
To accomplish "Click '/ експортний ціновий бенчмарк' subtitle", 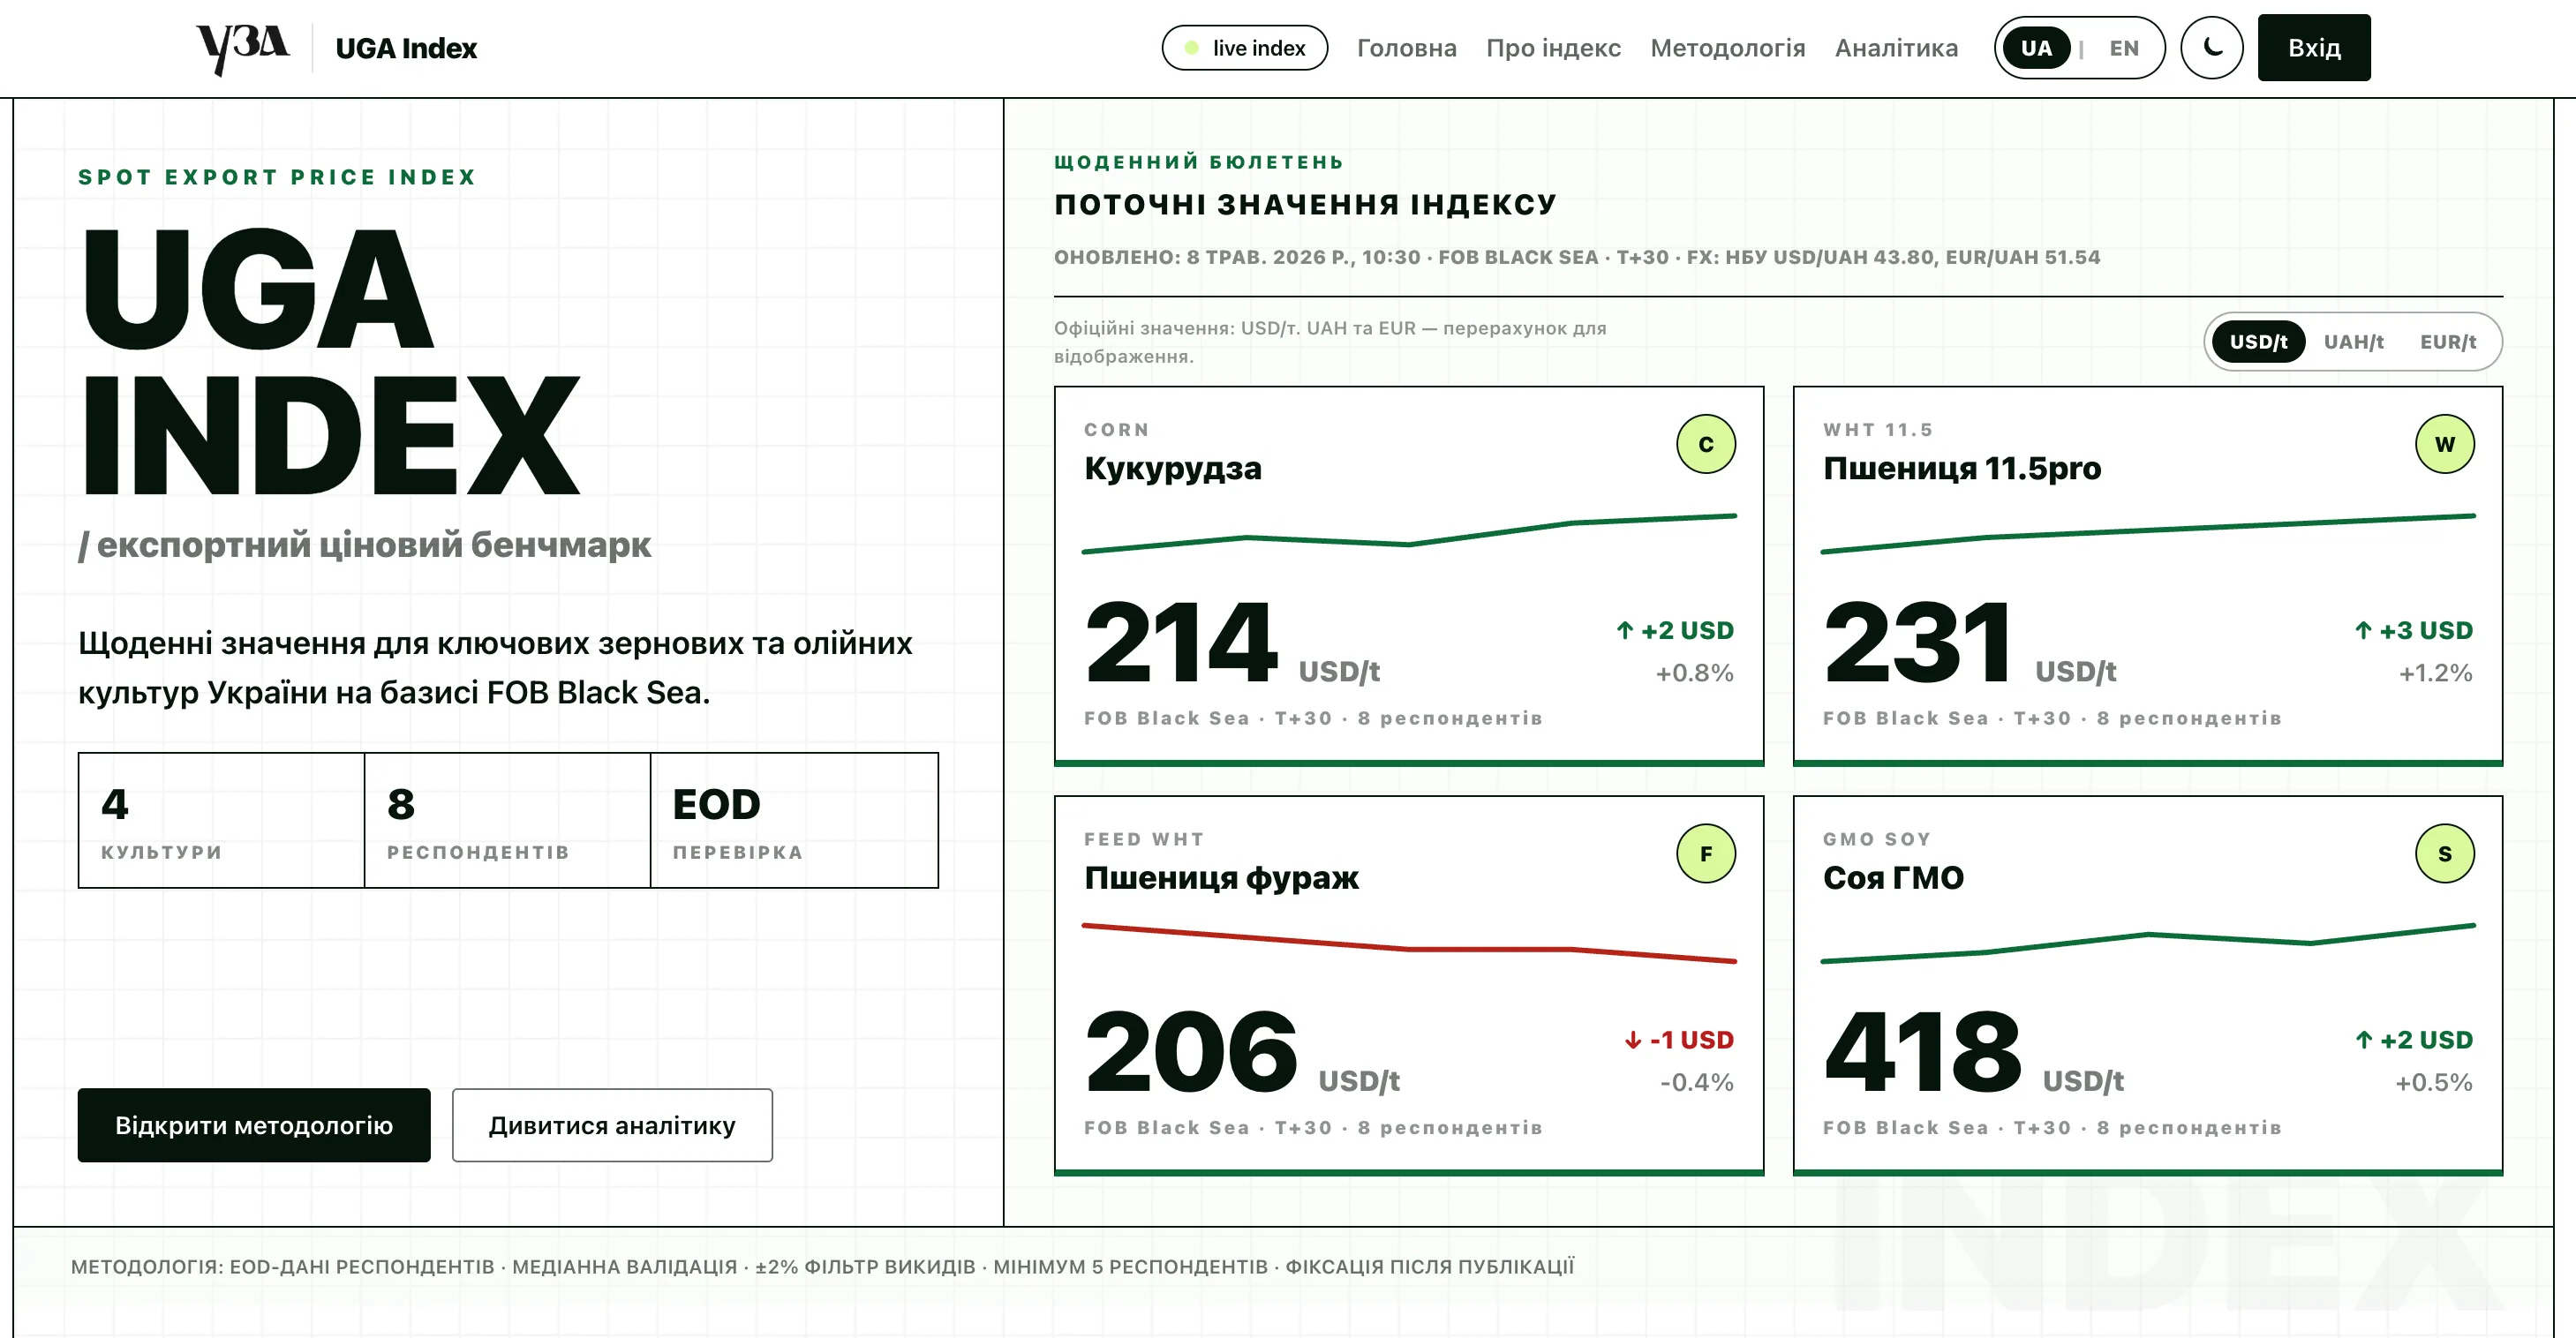I will click(x=365, y=545).
